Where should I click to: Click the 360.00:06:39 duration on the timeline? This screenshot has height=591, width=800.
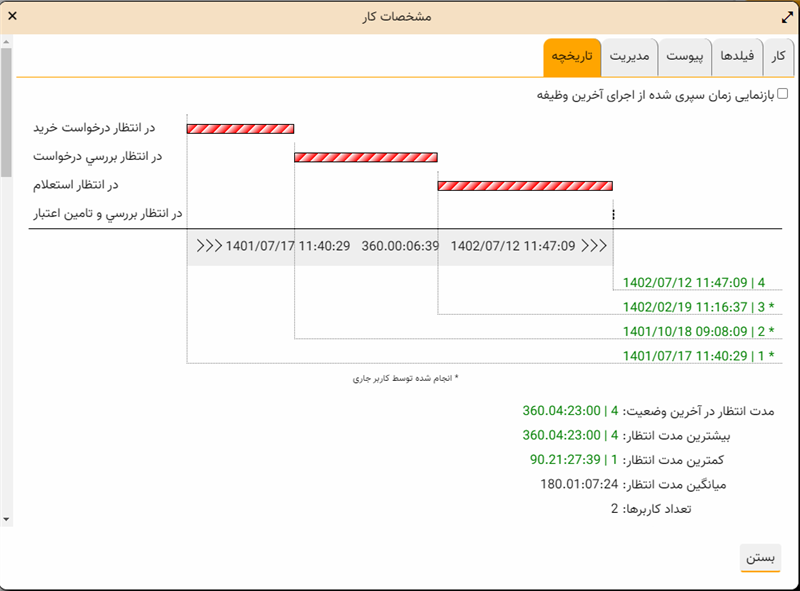[x=400, y=246]
